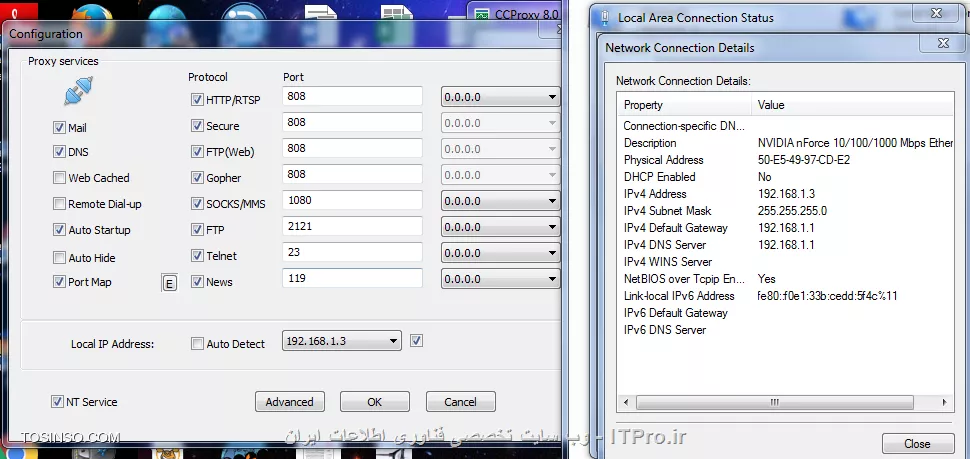Enable Auto Detect for local IP address
The image size is (970, 459).
(197, 344)
